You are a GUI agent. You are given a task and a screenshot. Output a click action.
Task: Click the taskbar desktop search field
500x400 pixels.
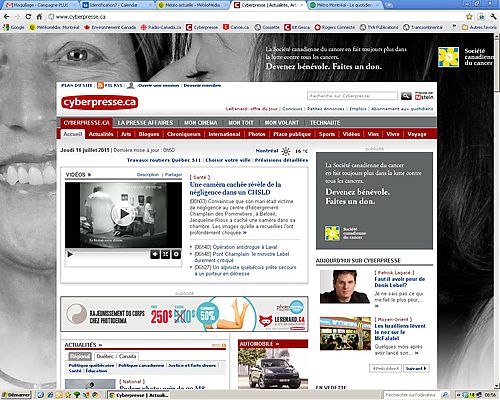412,395
